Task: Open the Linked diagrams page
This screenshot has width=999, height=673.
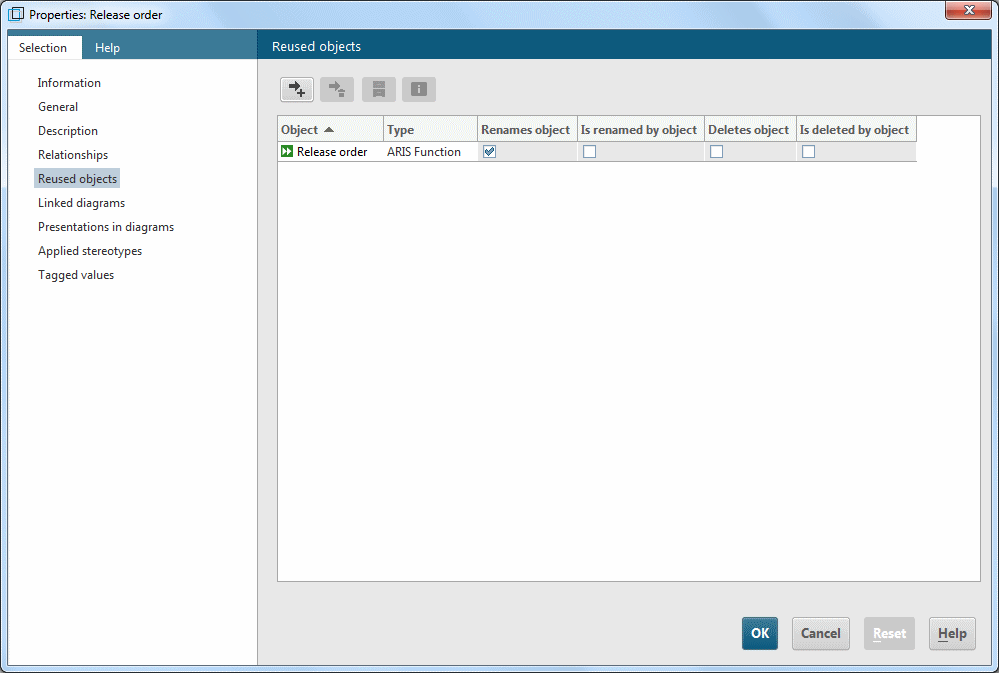Action: pos(81,203)
